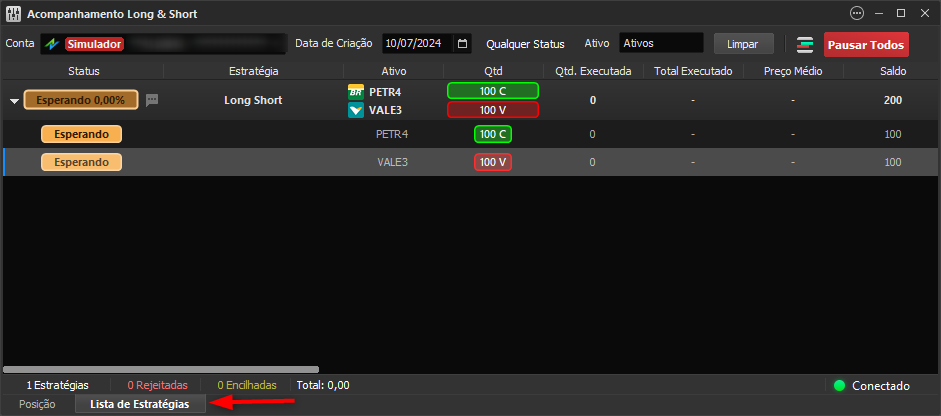Click the broker logo icon in Conta field
Image resolution: width=941 pixels, height=416 pixels.
pyautogui.click(x=53, y=44)
